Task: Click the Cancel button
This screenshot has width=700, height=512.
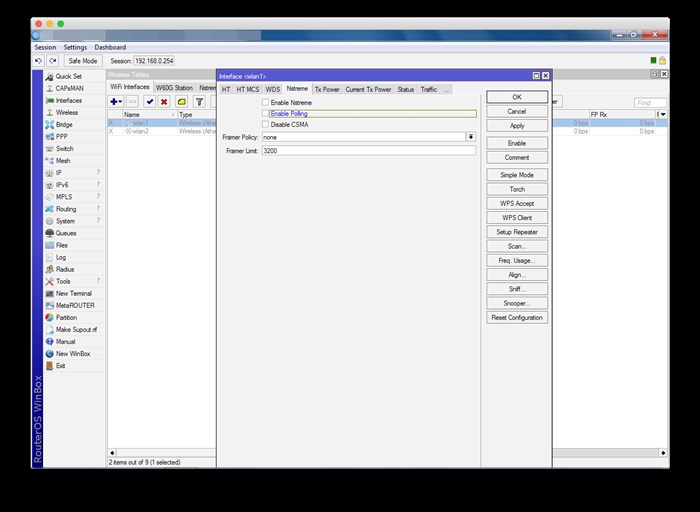Action: pos(517,111)
